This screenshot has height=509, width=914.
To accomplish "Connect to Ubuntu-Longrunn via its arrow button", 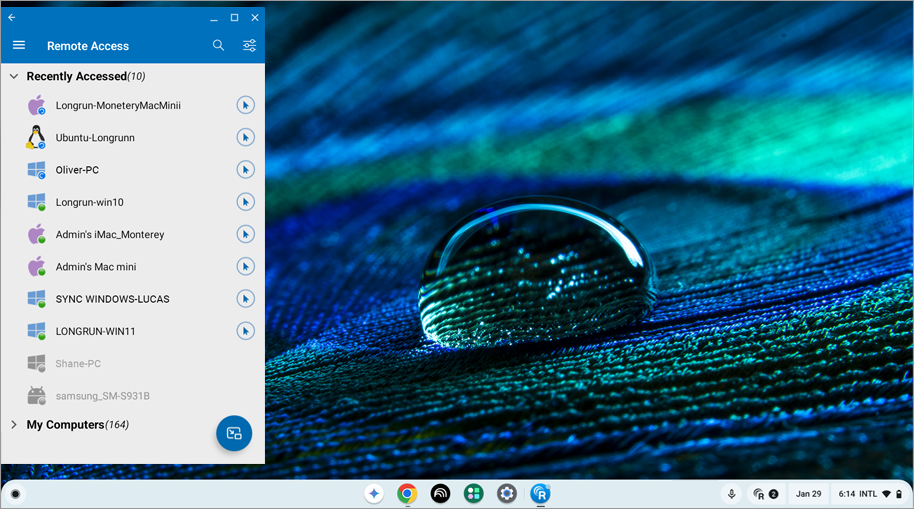I will [x=245, y=138].
